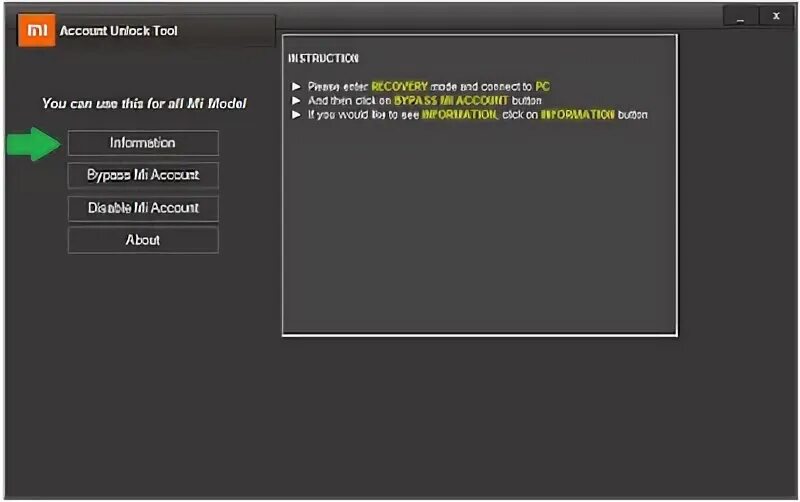Choose Disable Mi Account button
Screen dimensions: 800x502
(x=143, y=208)
